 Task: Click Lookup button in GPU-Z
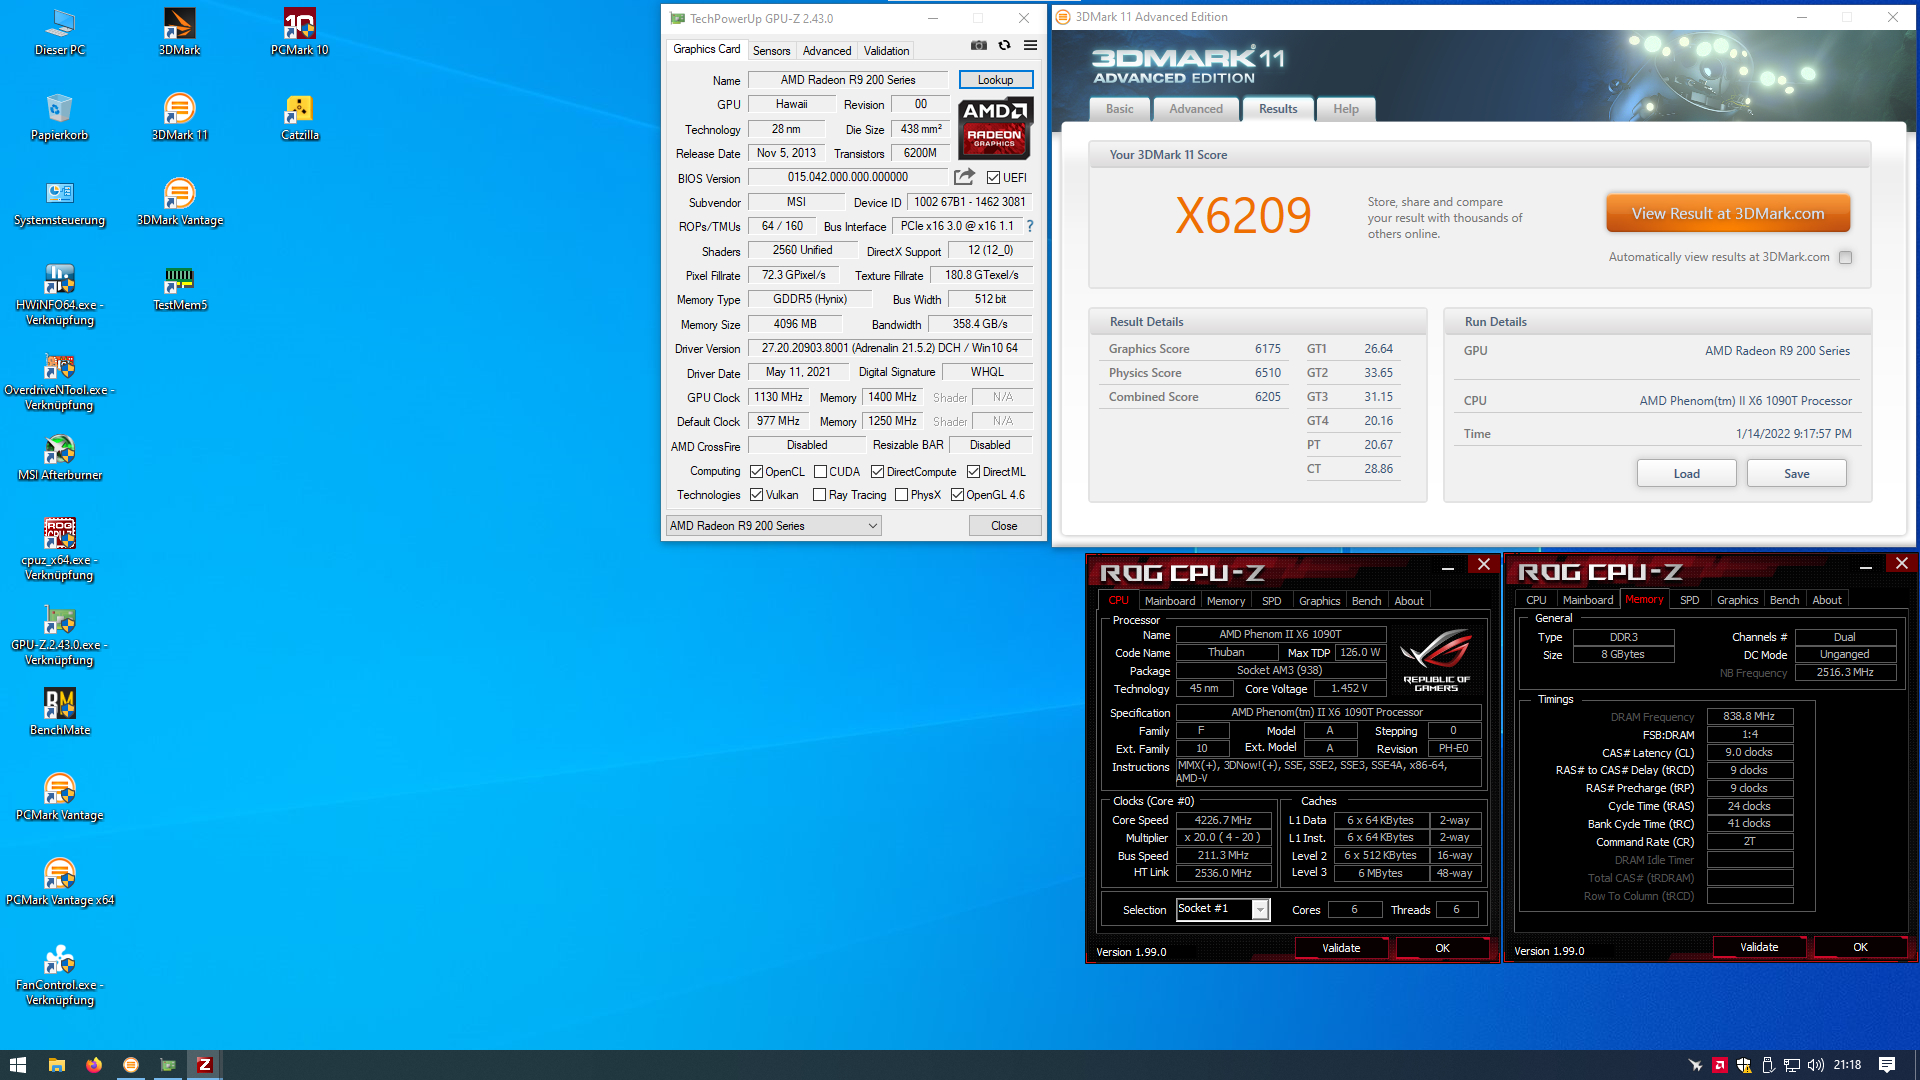[x=995, y=80]
